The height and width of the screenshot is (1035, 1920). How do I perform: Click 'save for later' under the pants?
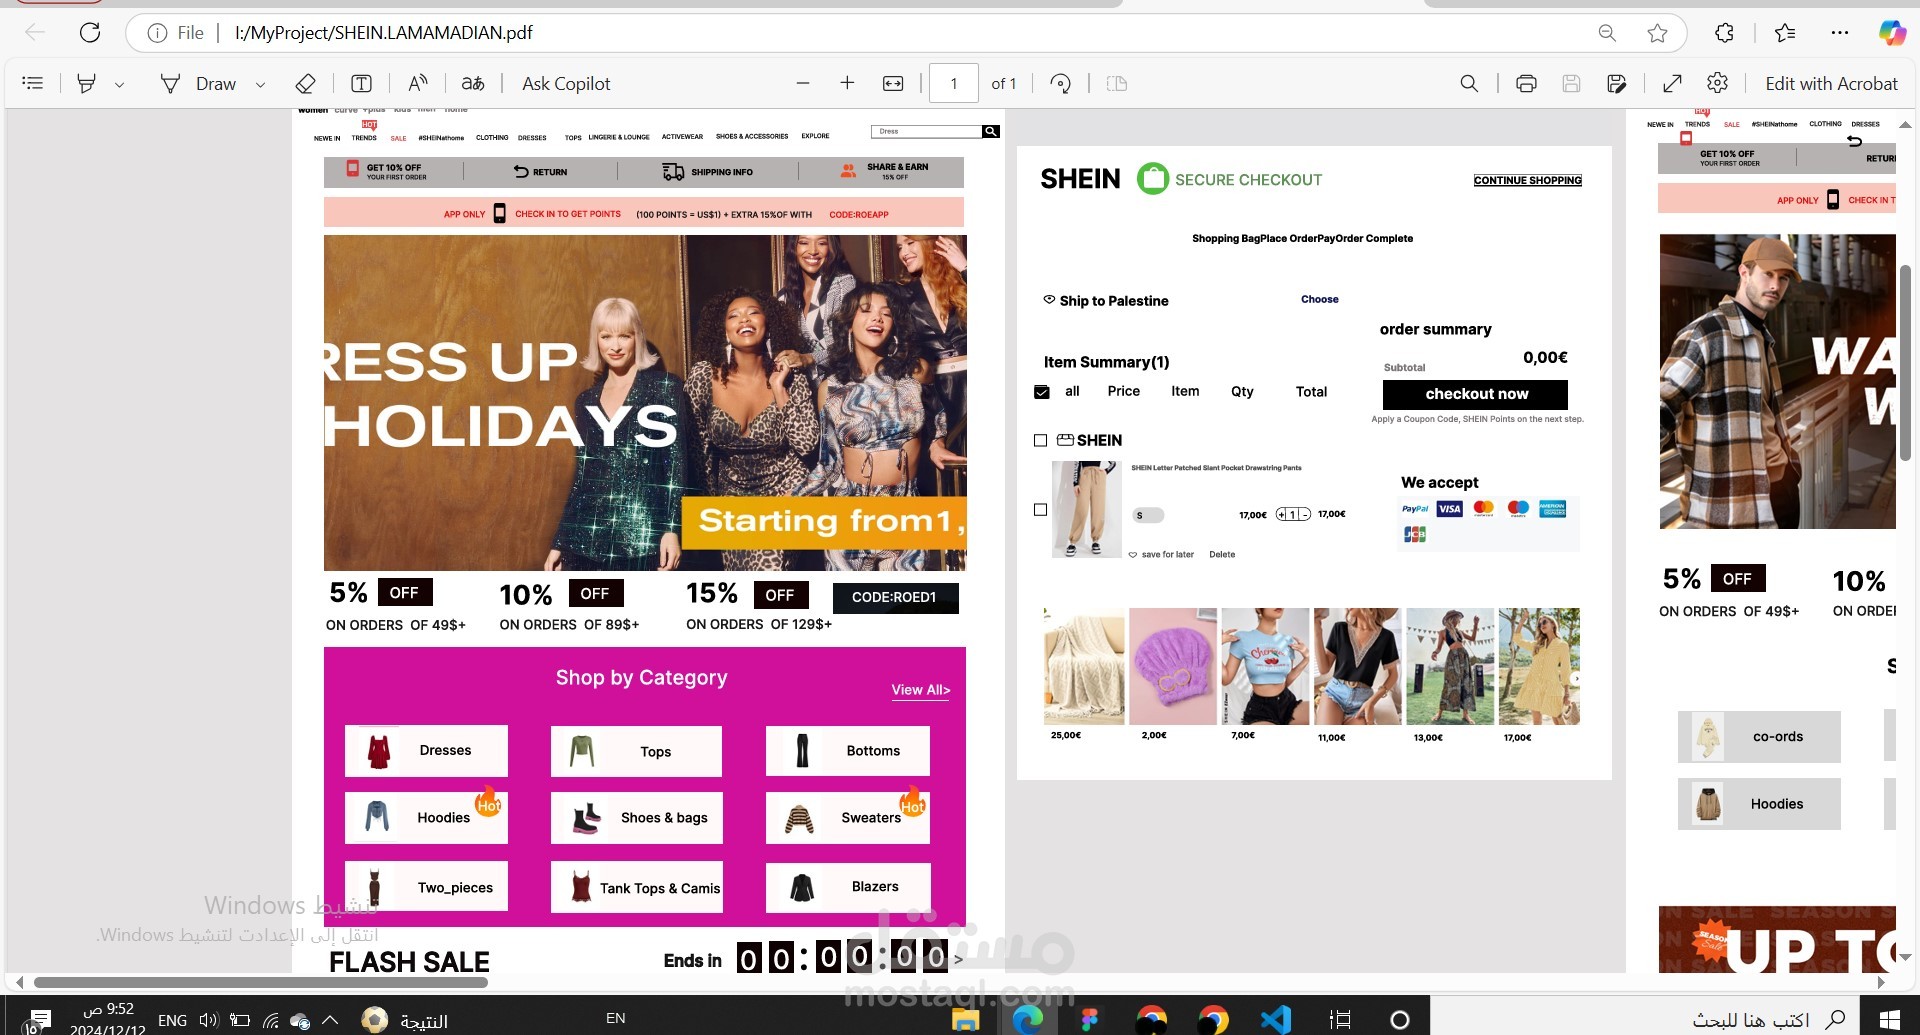coord(1162,554)
